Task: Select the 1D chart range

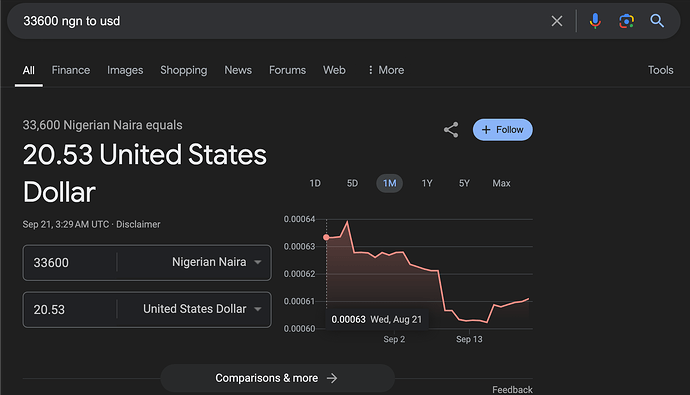Action: click(x=315, y=183)
